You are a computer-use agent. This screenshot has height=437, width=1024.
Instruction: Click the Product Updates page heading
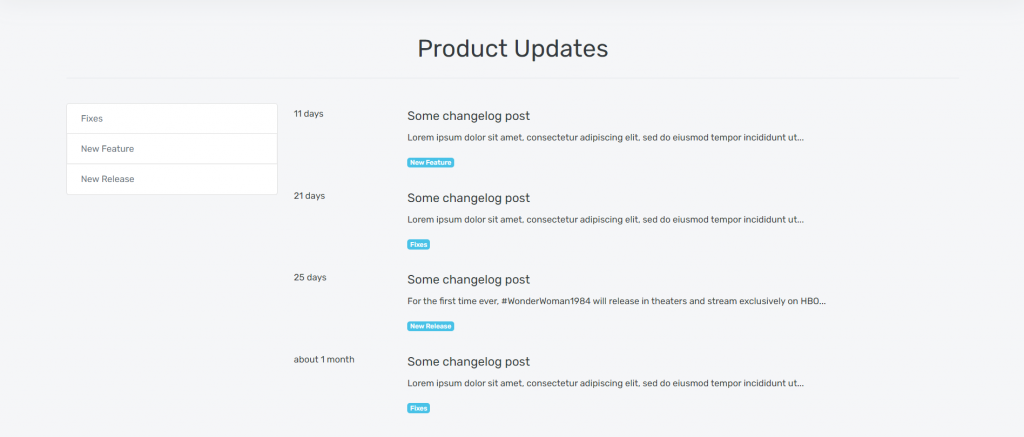(x=513, y=49)
